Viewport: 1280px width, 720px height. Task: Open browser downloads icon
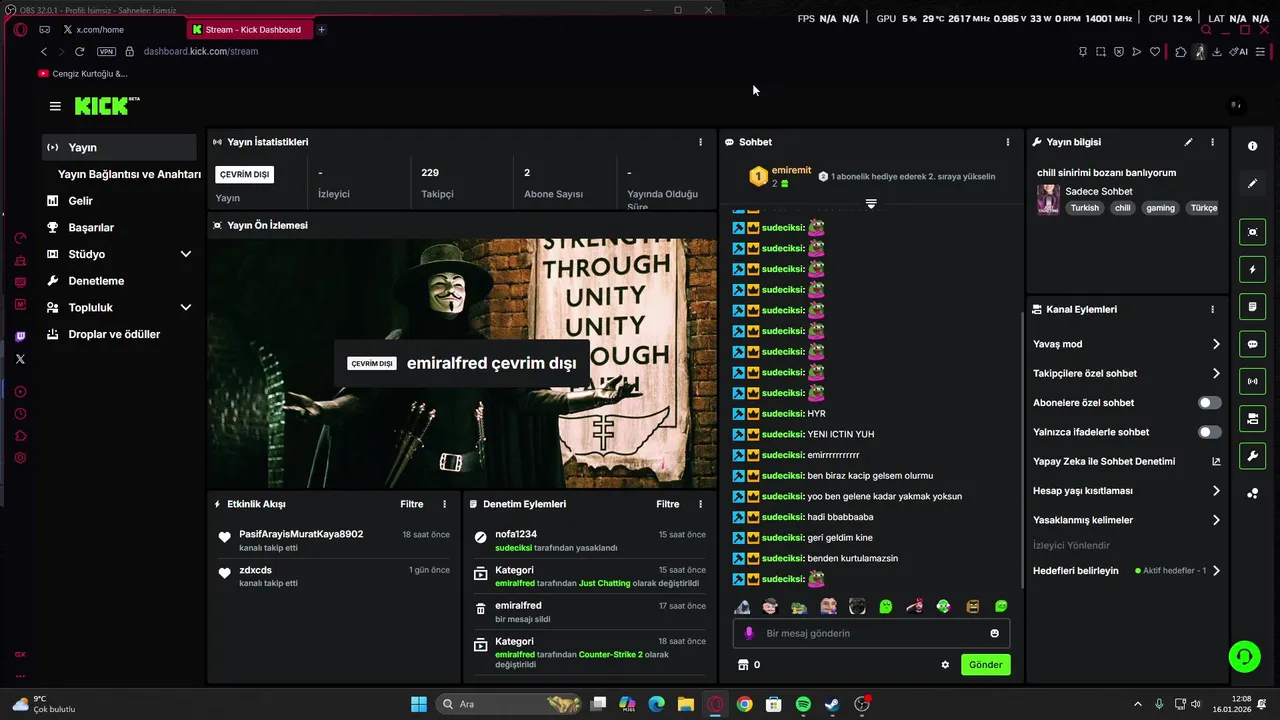(x=1217, y=52)
